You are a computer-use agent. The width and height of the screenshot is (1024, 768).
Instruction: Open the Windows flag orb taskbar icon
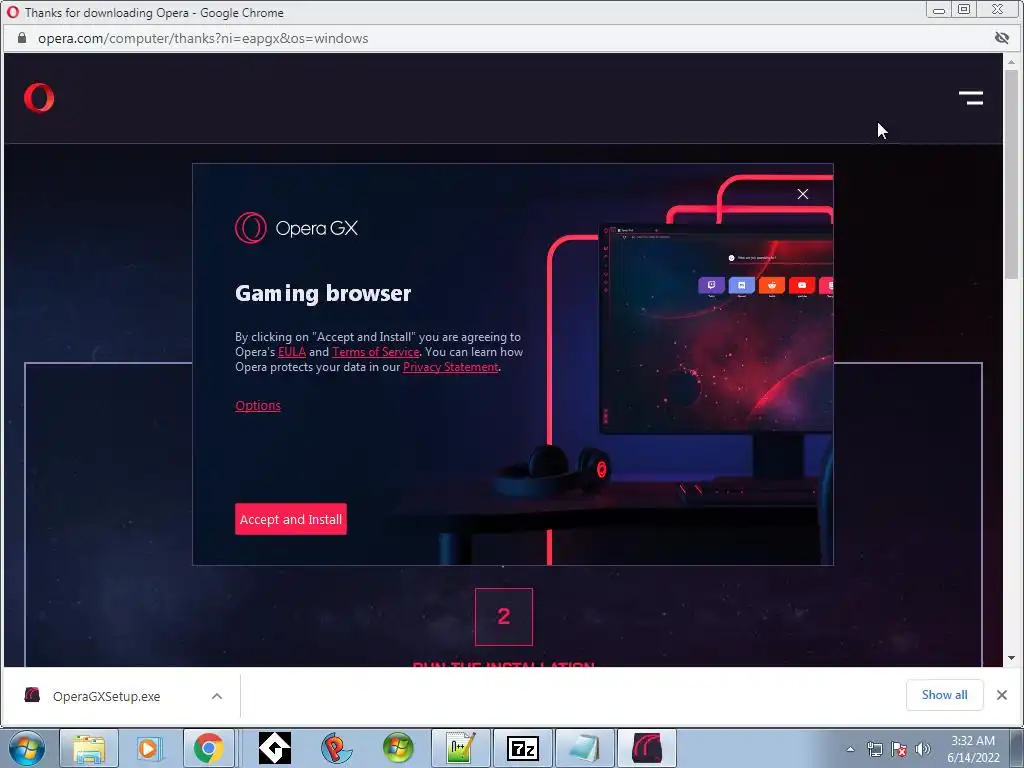[398, 748]
